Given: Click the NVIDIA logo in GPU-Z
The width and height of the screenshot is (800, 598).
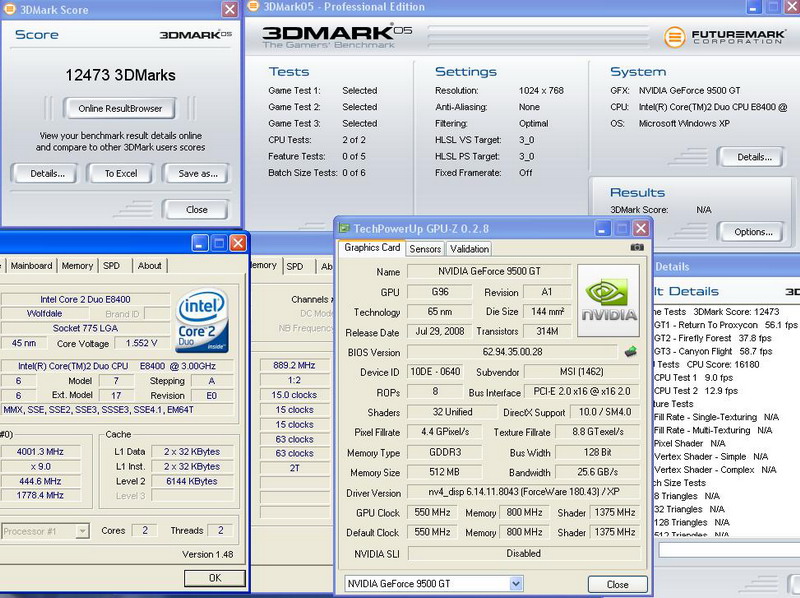Looking at the screenshot, I should tap(609, 301).
